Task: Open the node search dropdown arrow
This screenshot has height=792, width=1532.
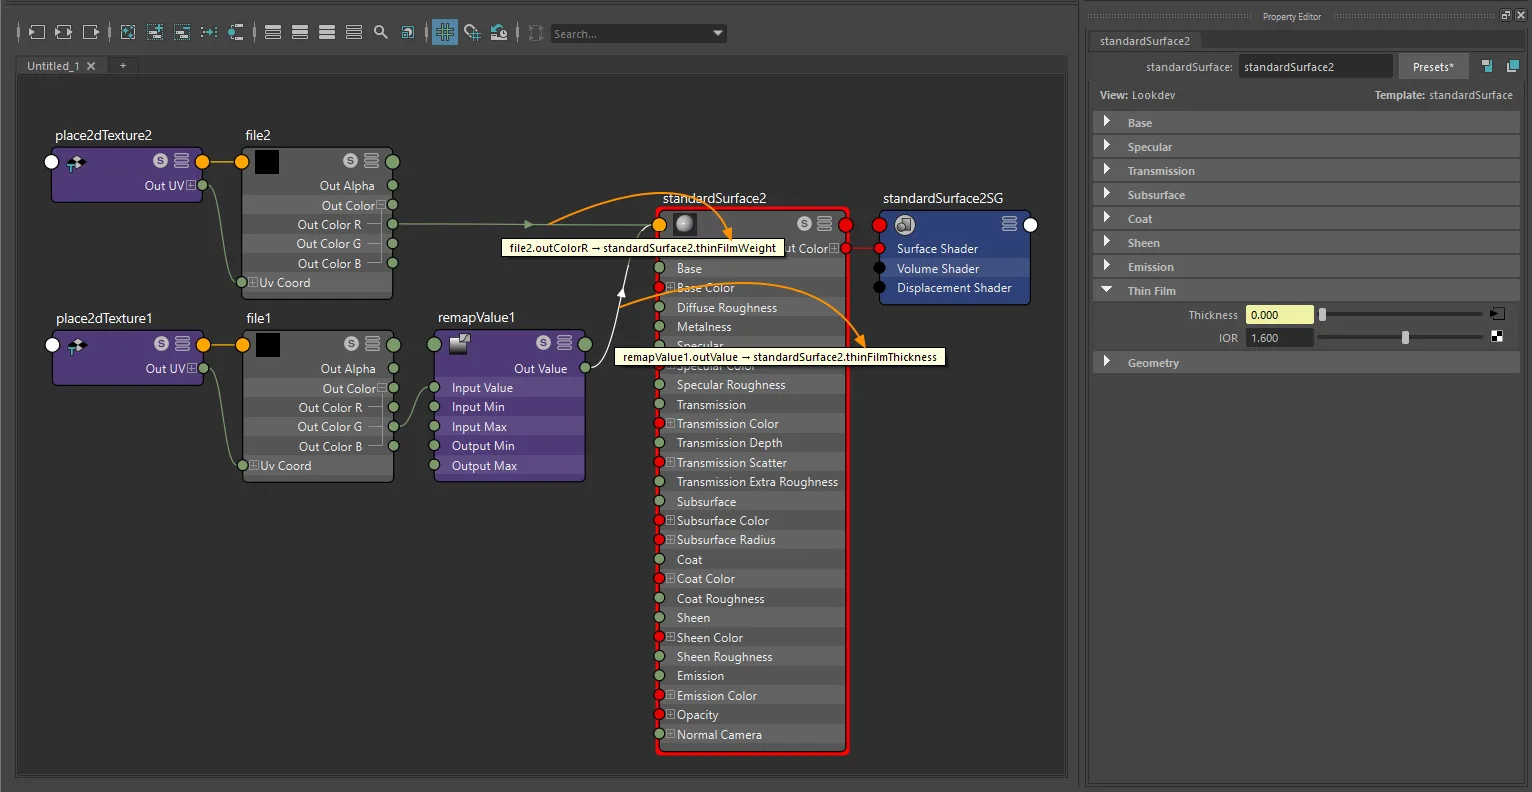Action: [x=717, y=33]
